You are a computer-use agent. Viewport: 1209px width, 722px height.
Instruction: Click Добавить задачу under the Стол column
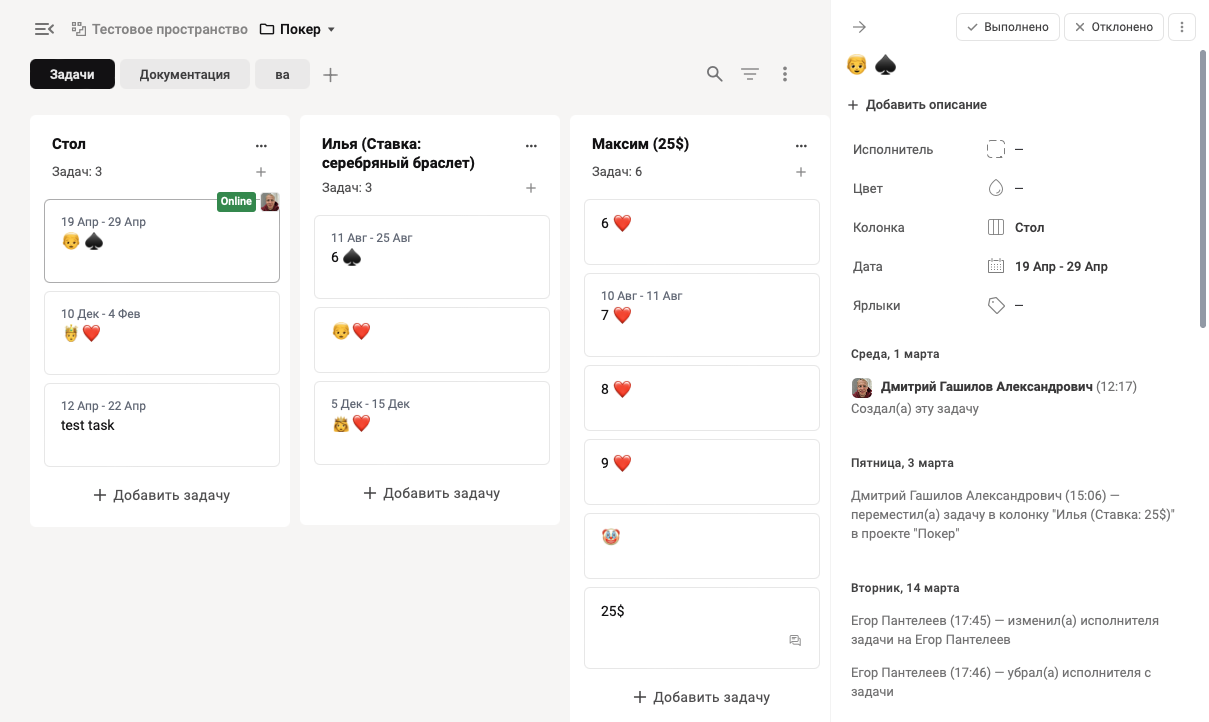pos(161,495)
